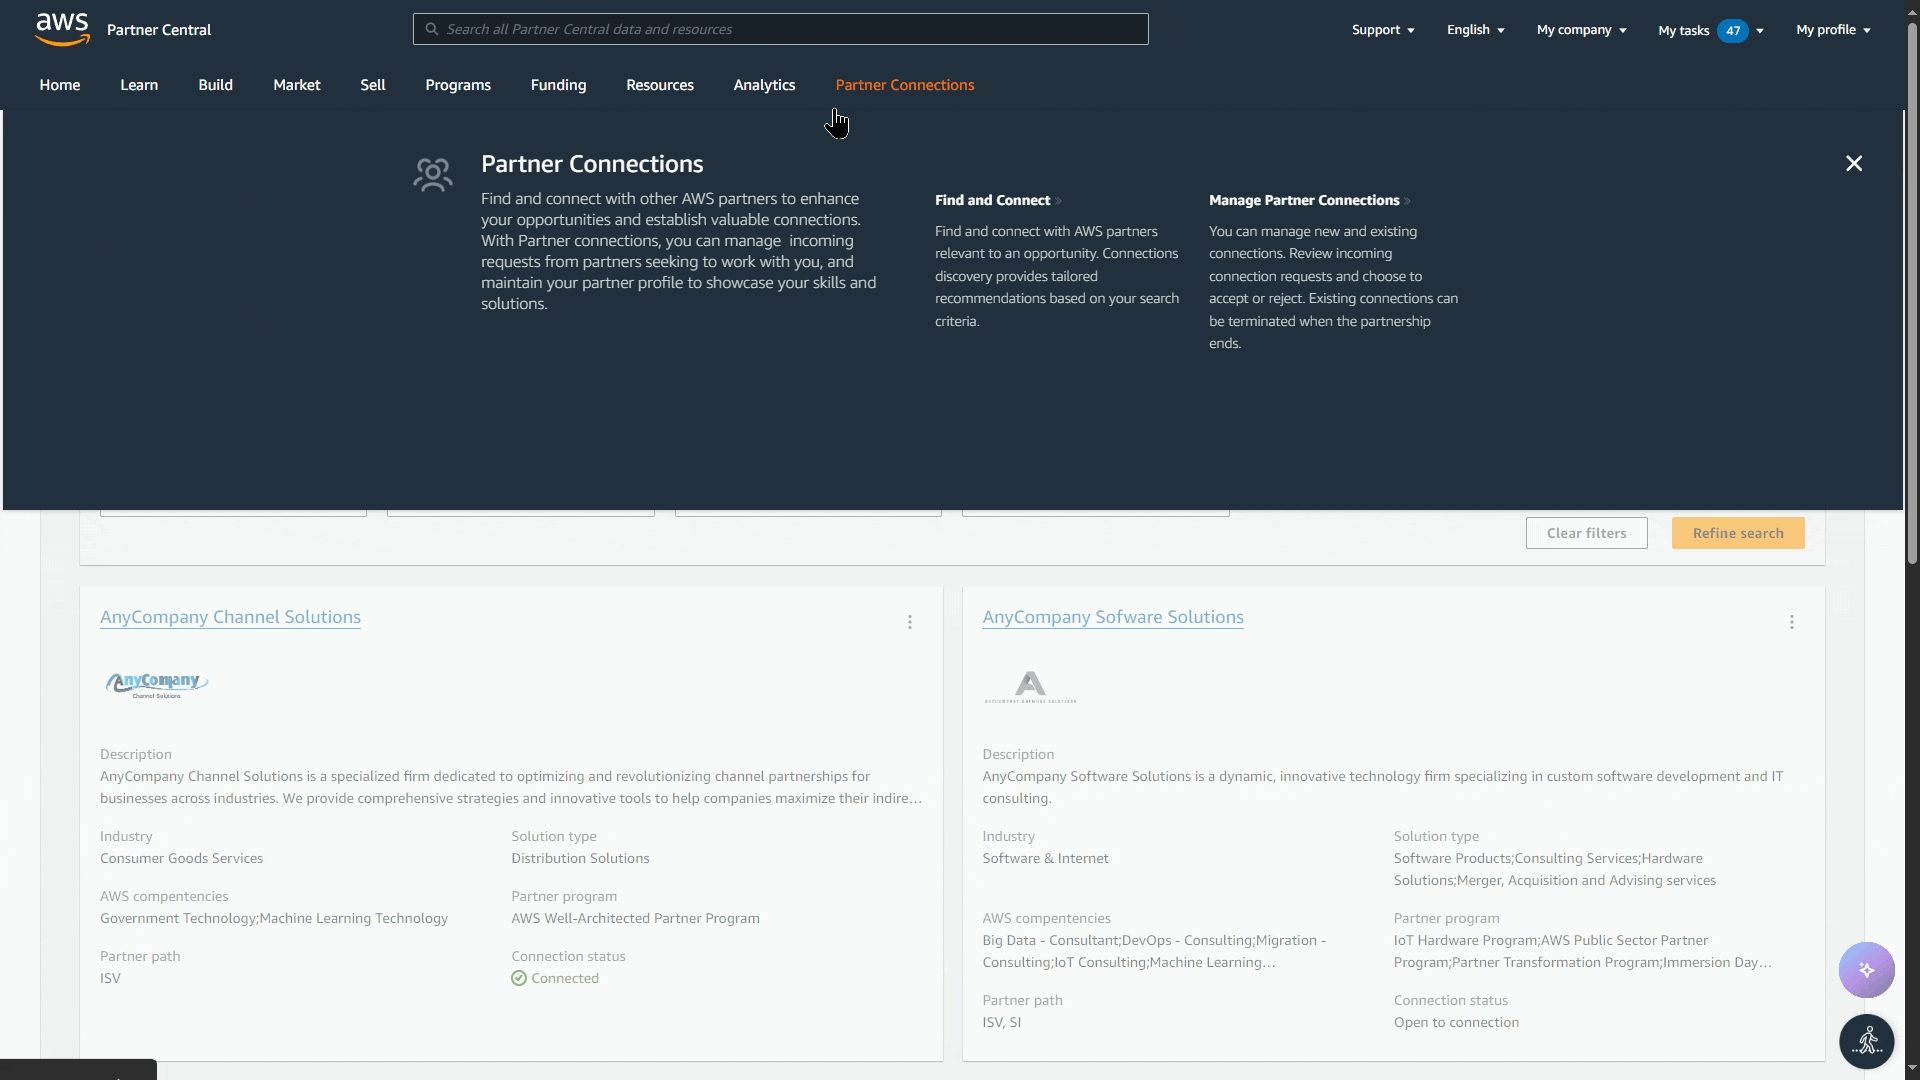Open AnyCompany Sofware Solutions kebab menu
The image size is (1920, 1080).
tap(1791, 622)
